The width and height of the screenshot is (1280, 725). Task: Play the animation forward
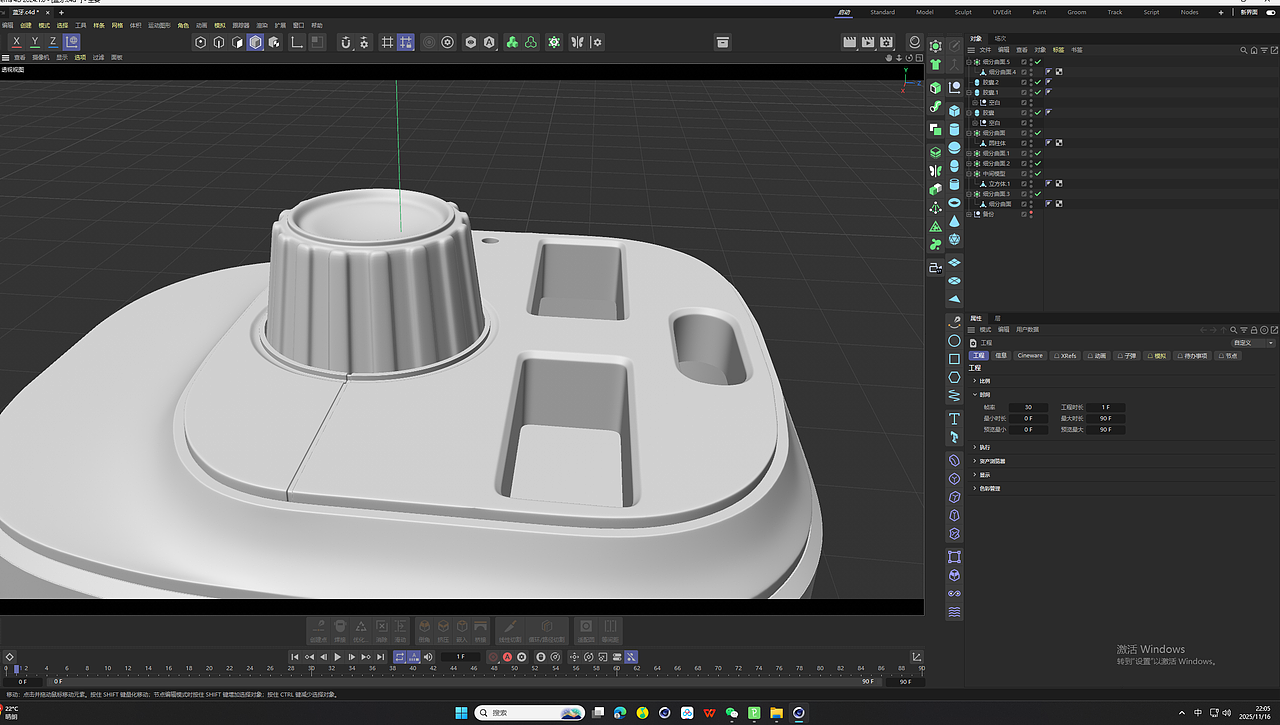point(338,657)
